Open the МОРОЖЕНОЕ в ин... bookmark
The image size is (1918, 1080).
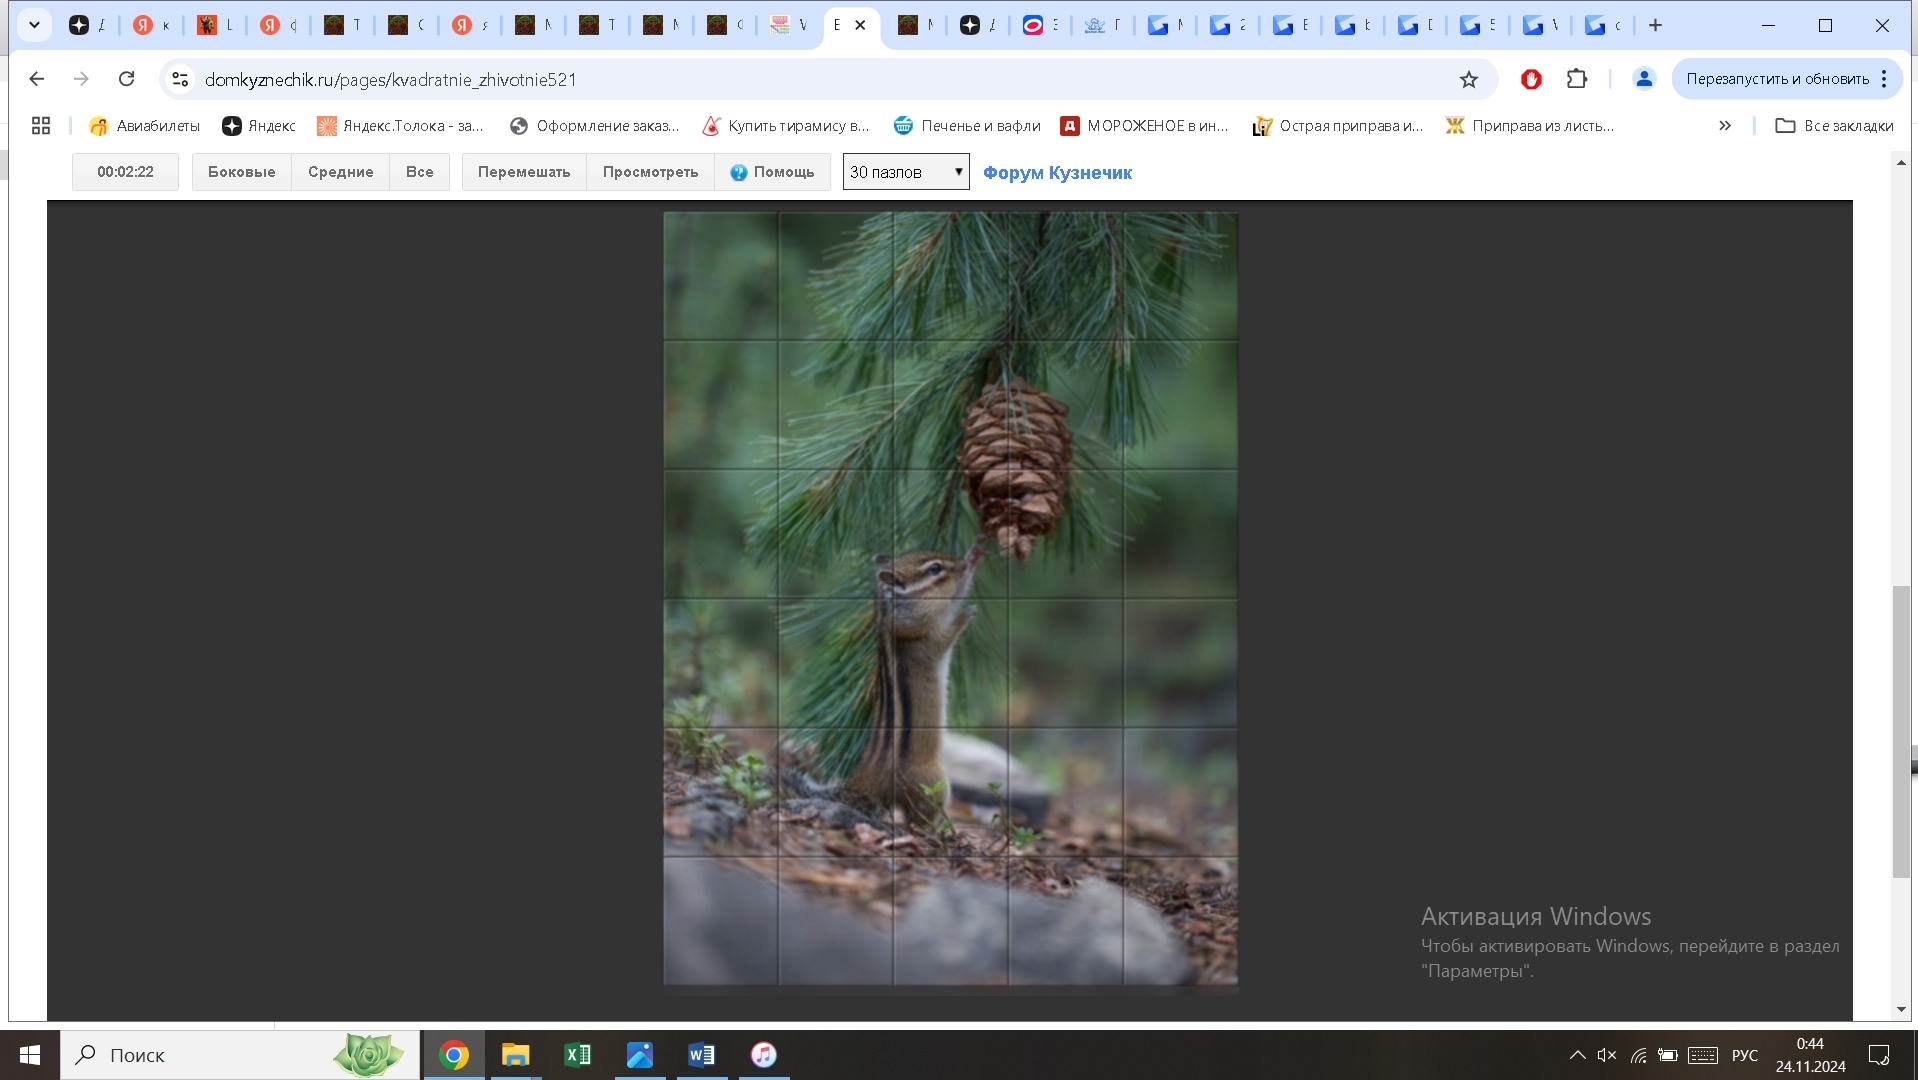point(1145,126)
